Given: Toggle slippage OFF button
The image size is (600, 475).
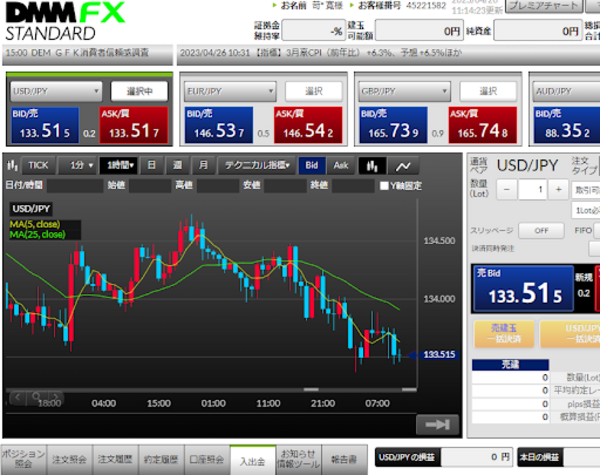Looking at the screenshot, I should pos(541,230).
